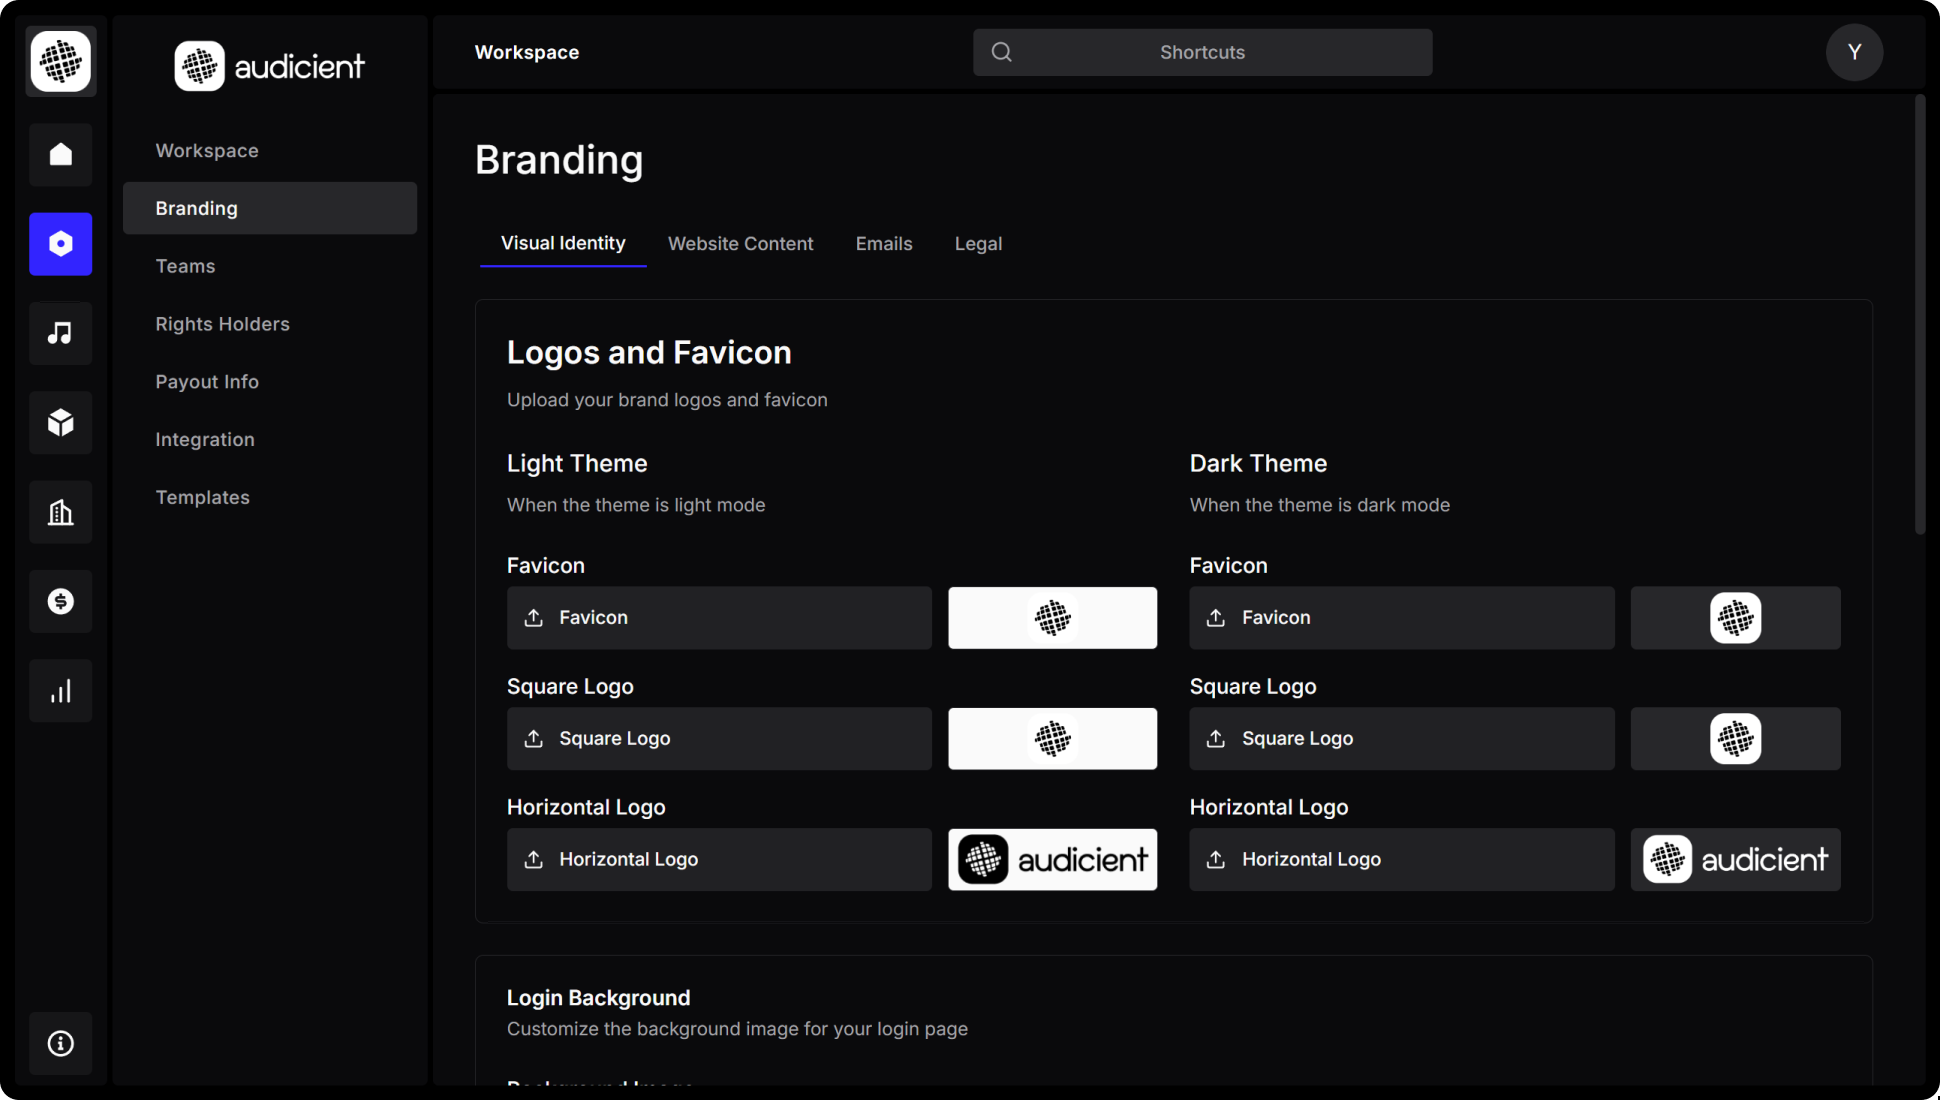This screenshot has height=1100, width=1940.
Task: Select Templates in the Branding menu
Action: point(202,497)
